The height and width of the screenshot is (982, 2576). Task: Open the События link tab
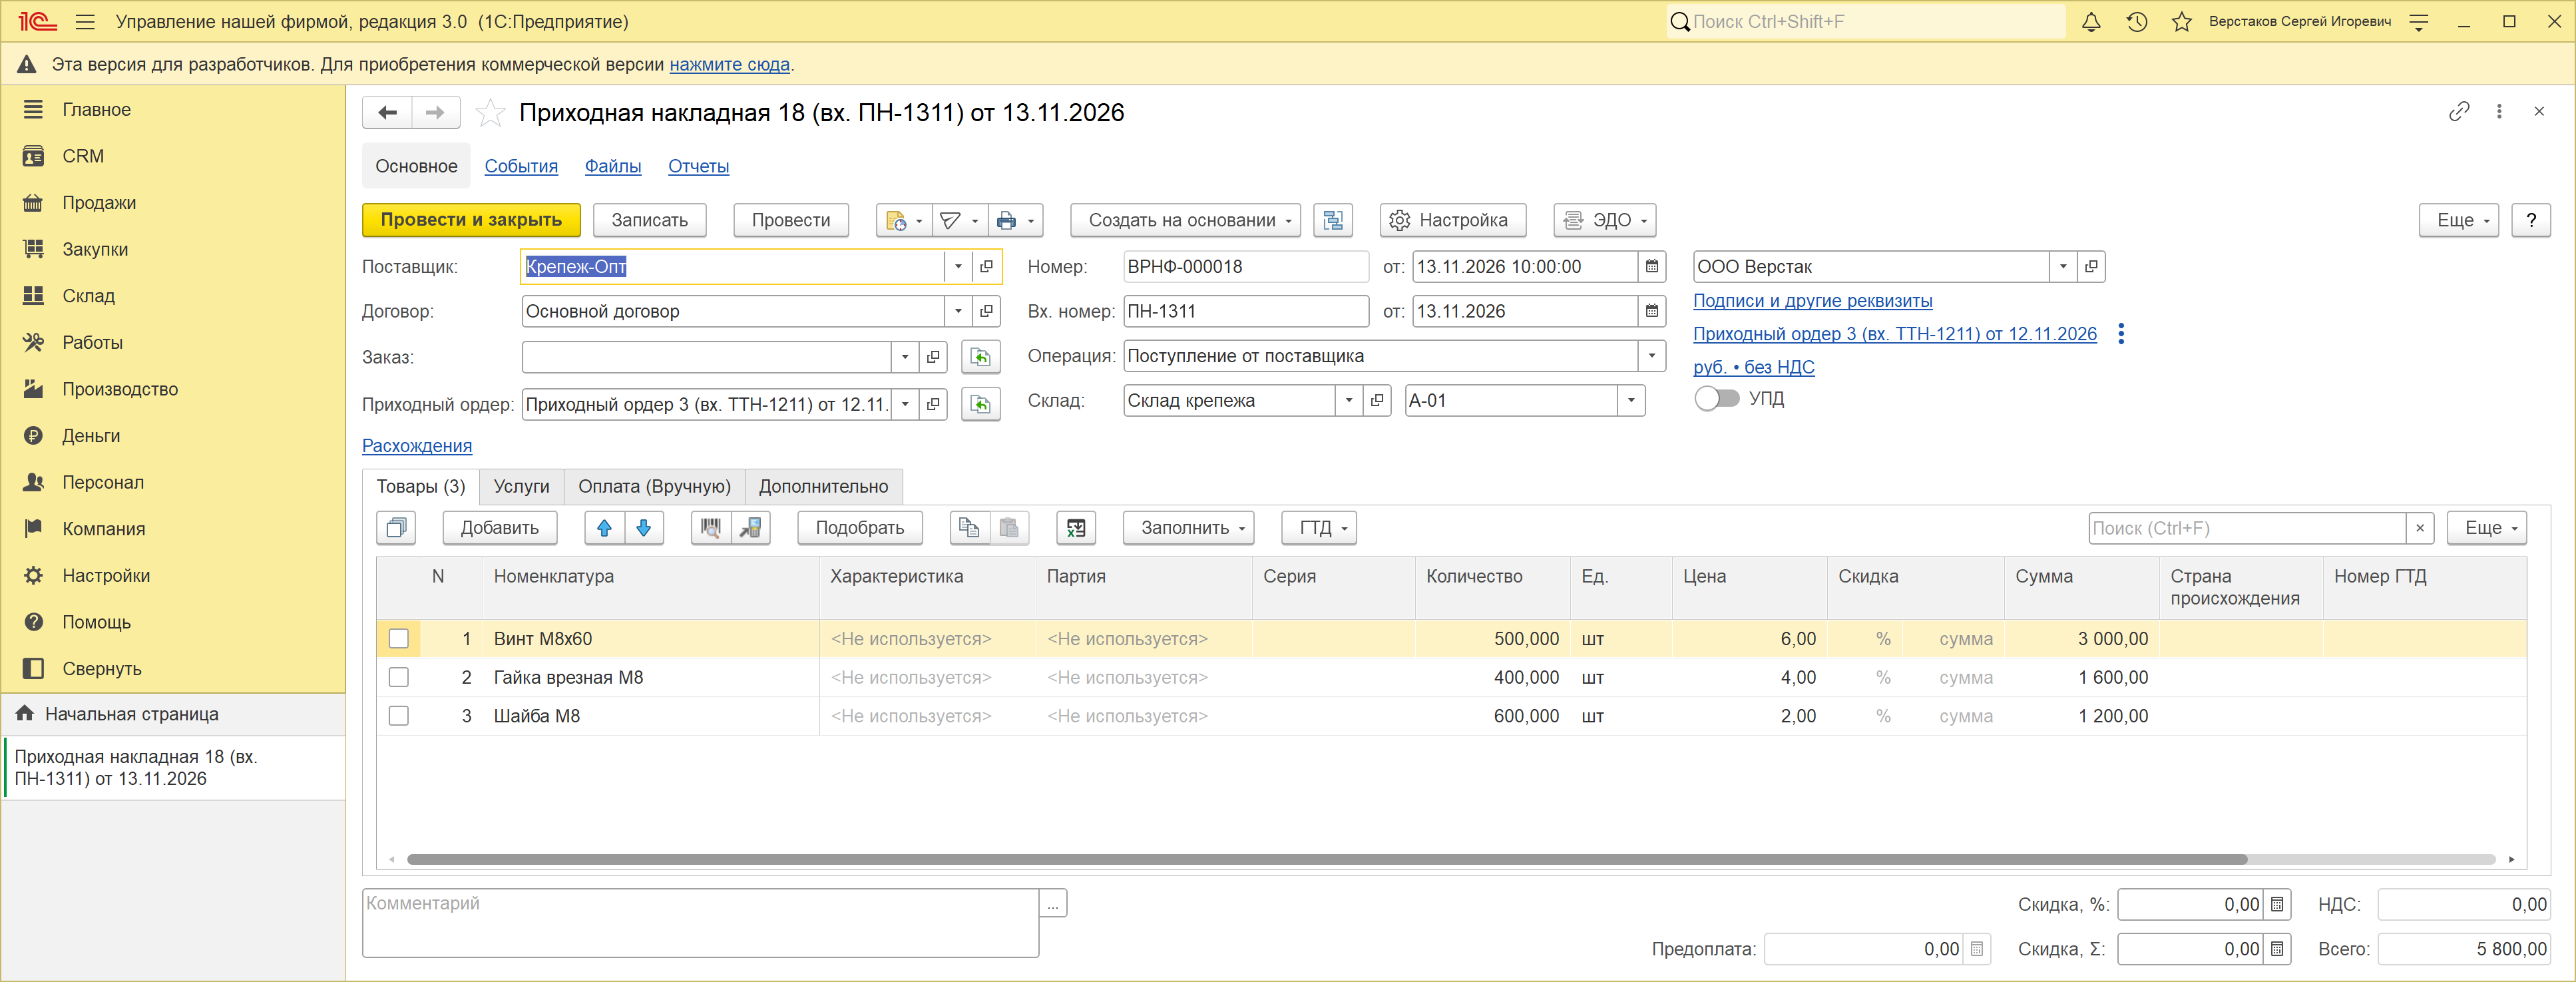tap(521, 166)
